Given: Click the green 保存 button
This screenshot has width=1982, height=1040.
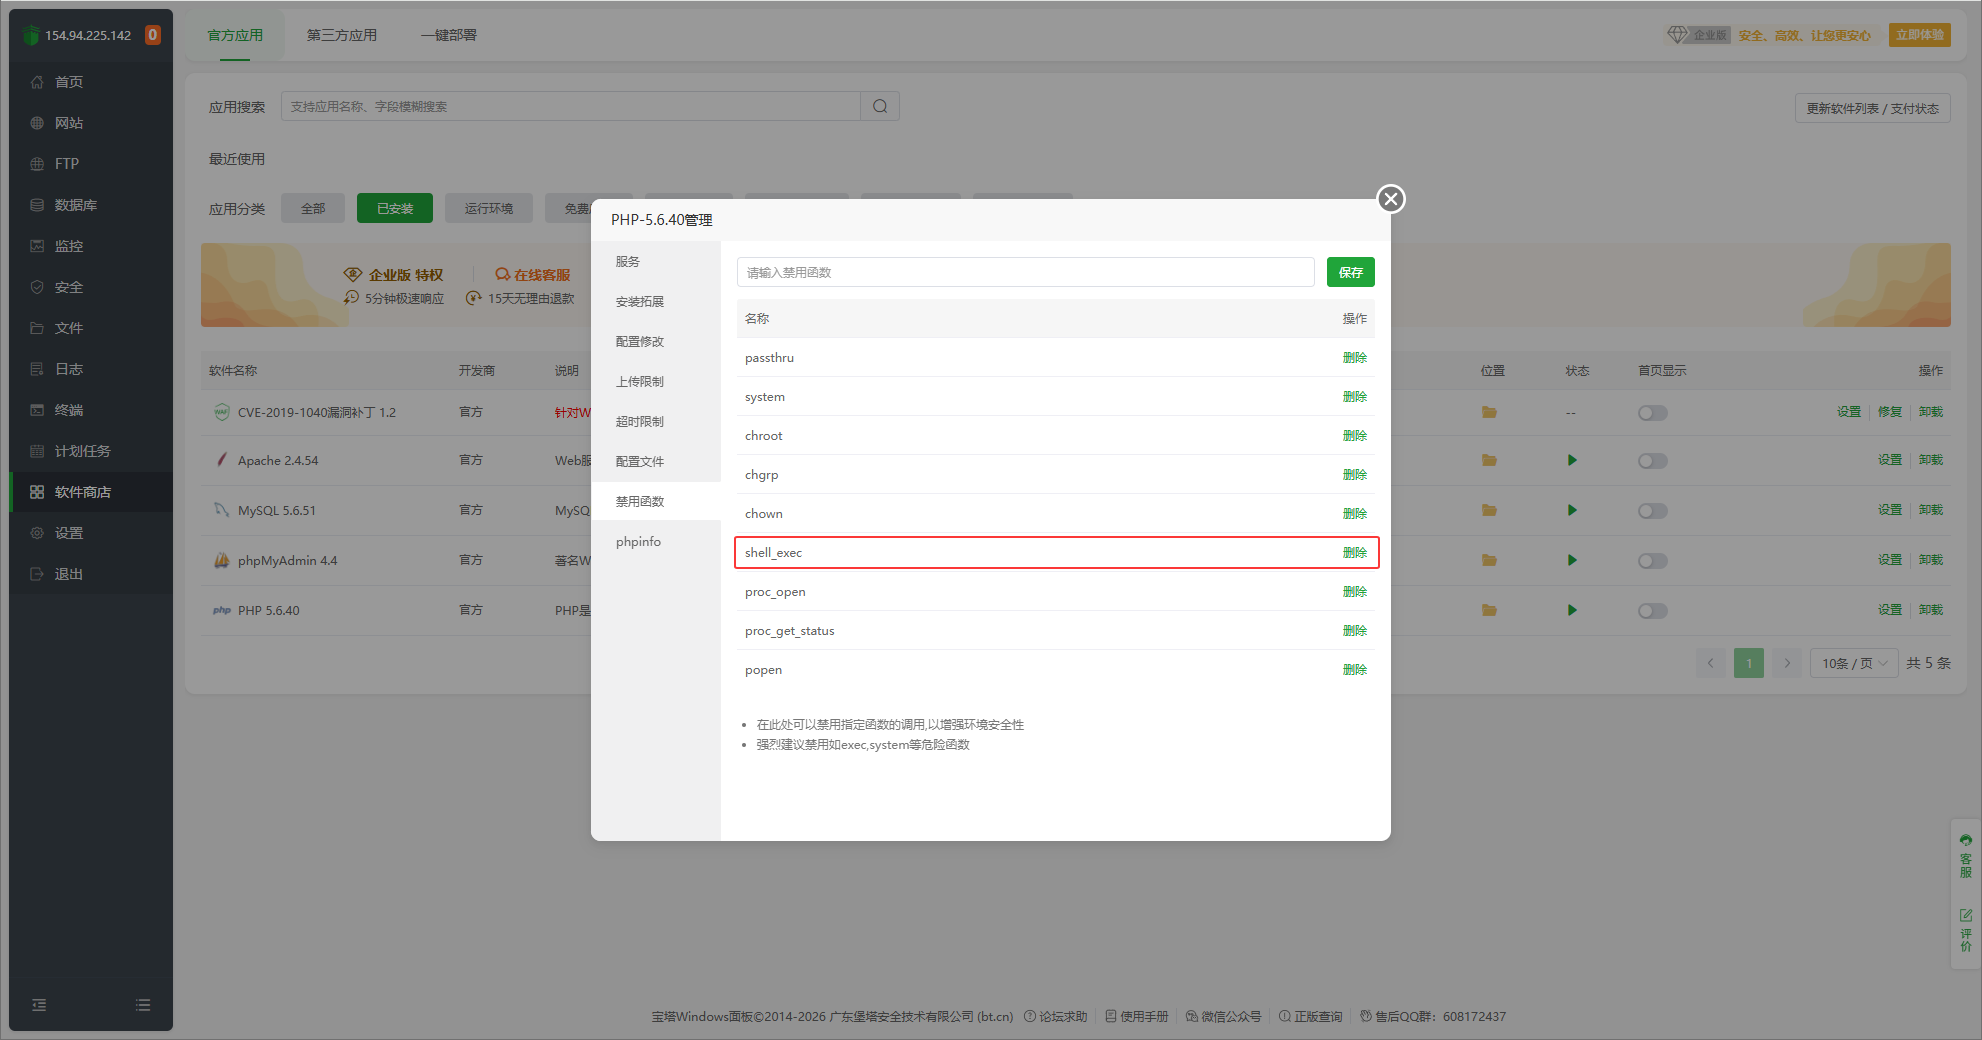Looking at the screenshot, I should coord(1350,273).
